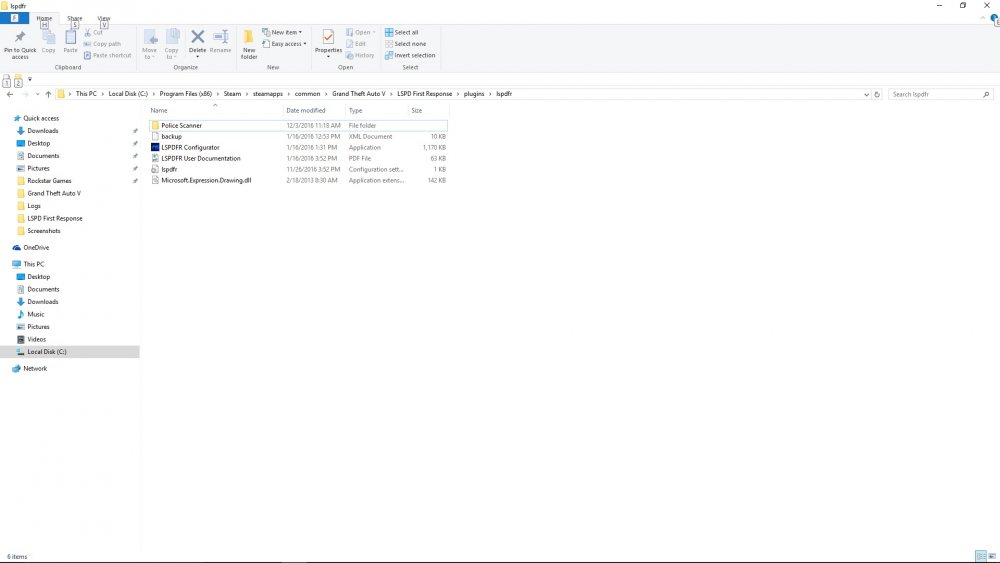This screenshot has width=1000, height=563.
Task: Click Grand Theft Auto V breadcrumb
Action: [x=358, y=94]
